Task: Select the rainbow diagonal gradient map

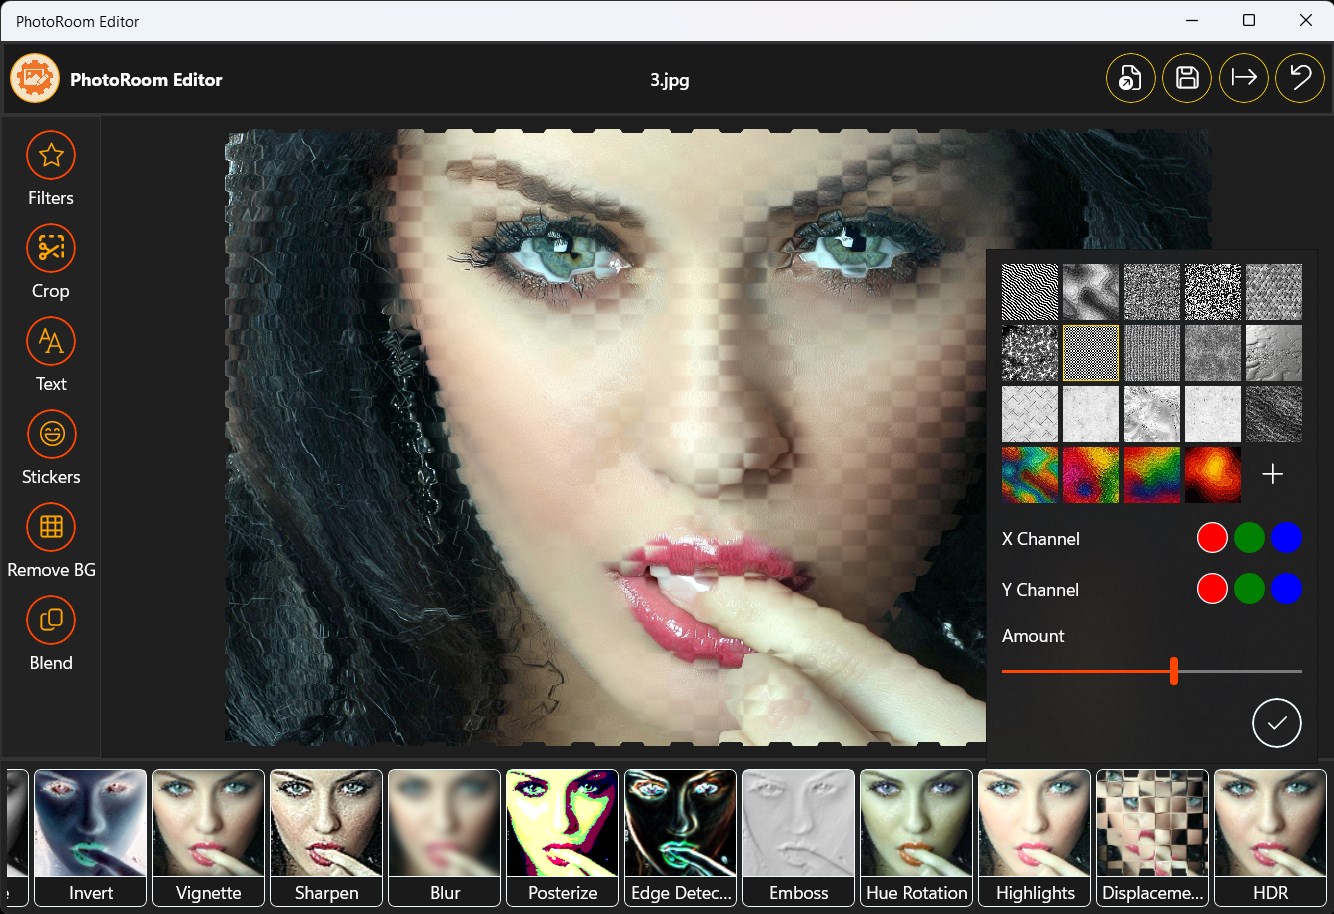Action: tap(1152, 475)
